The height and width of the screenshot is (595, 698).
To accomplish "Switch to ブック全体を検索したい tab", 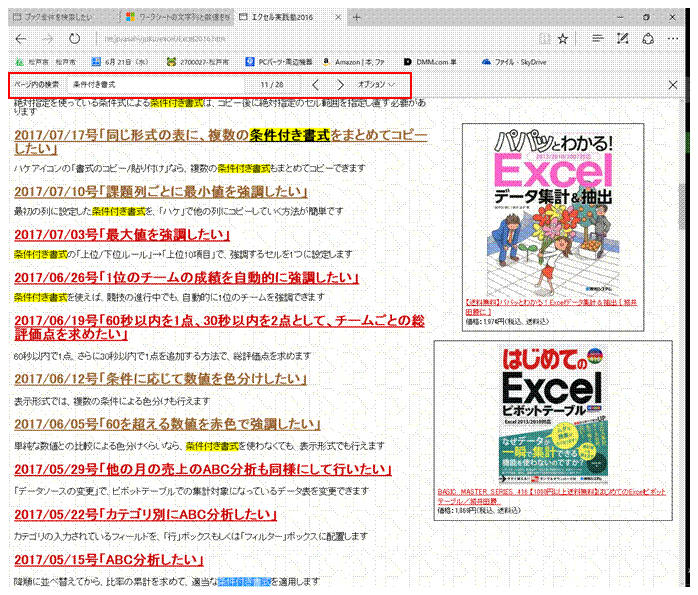I will (x=62, y=17).
